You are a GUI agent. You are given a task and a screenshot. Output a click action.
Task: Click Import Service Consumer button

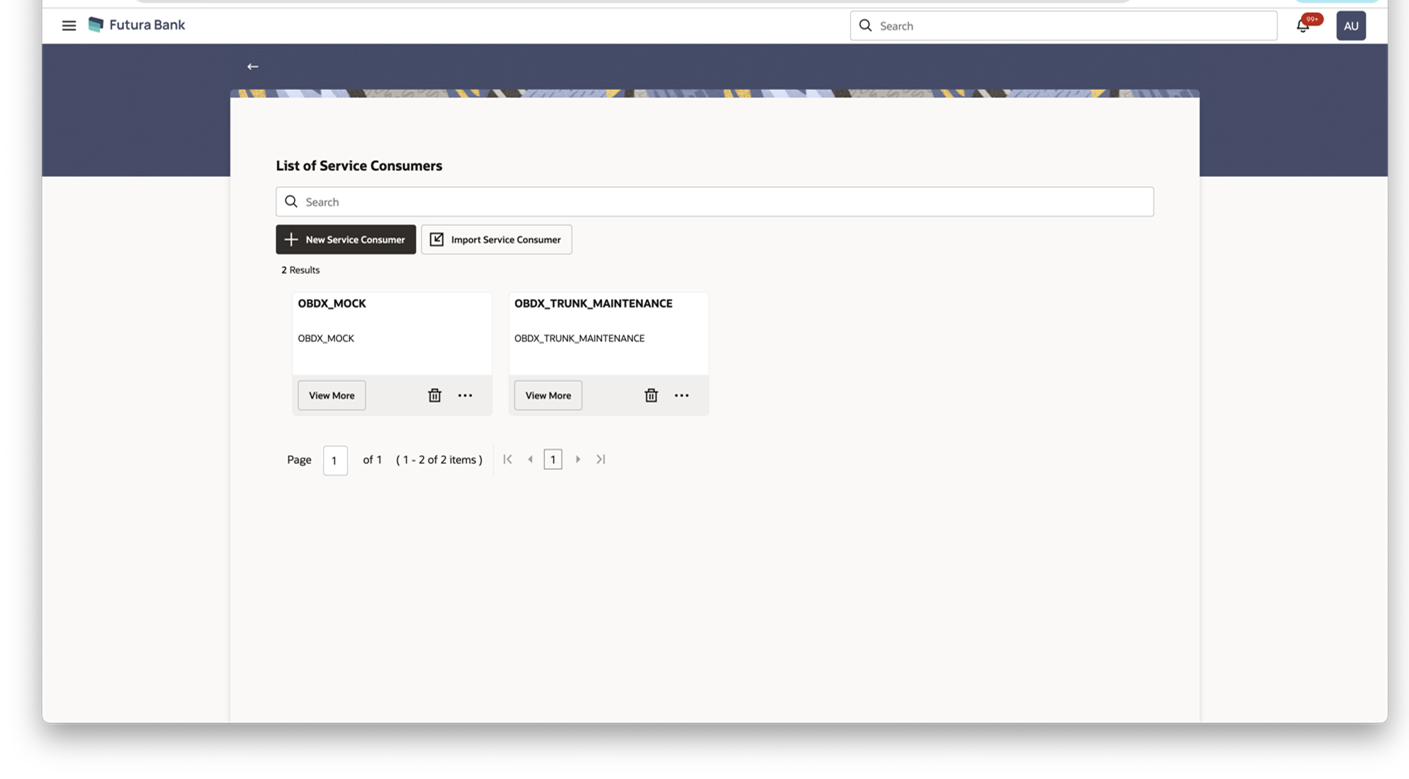point(497,239)
